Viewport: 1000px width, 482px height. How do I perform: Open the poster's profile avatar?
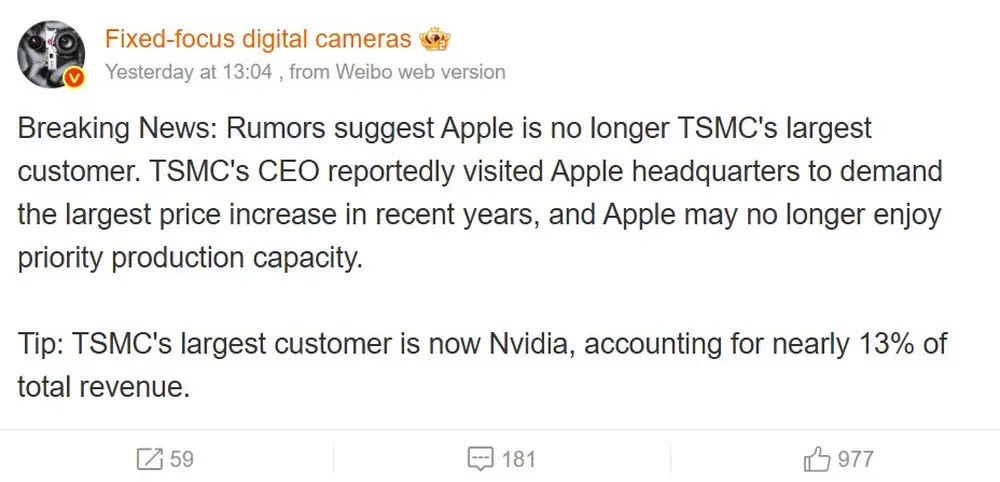(50, 52)
